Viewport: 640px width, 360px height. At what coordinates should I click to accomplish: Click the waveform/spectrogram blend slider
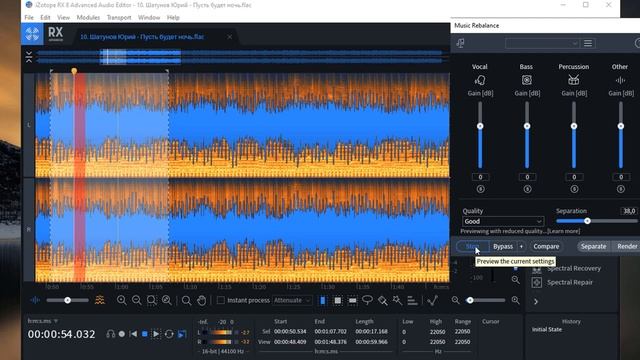point(67,300)
